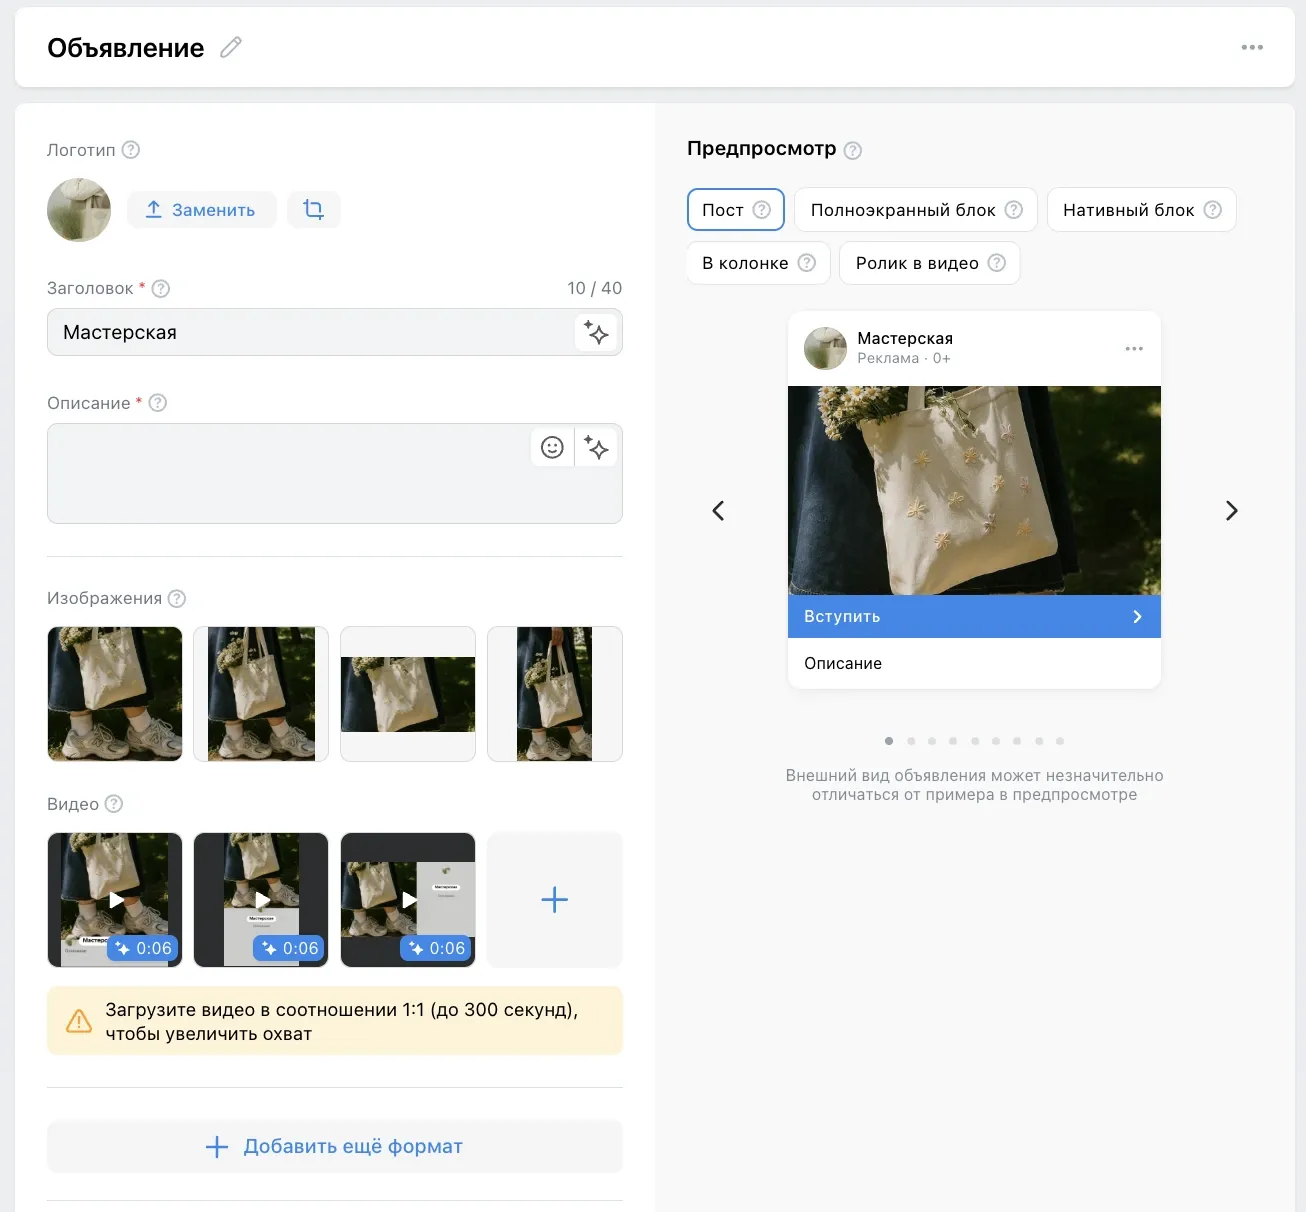The image size is (1306, 1212).
Task: Go to next preview slide
Action: [x=1232, y=511]
